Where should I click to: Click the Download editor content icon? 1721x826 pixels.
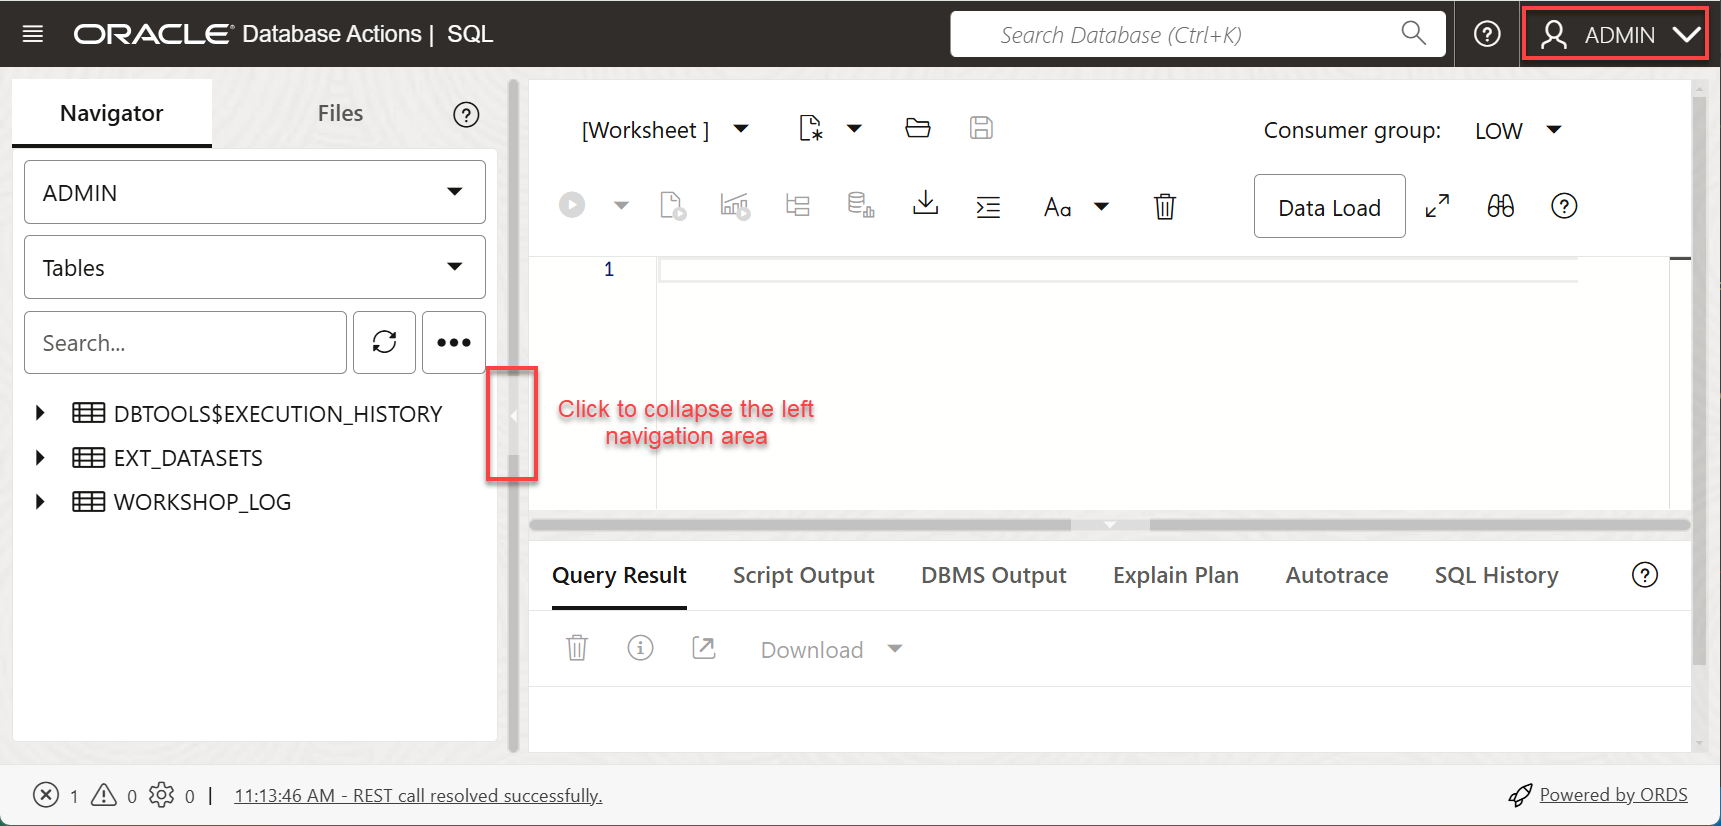click(926, 203)
